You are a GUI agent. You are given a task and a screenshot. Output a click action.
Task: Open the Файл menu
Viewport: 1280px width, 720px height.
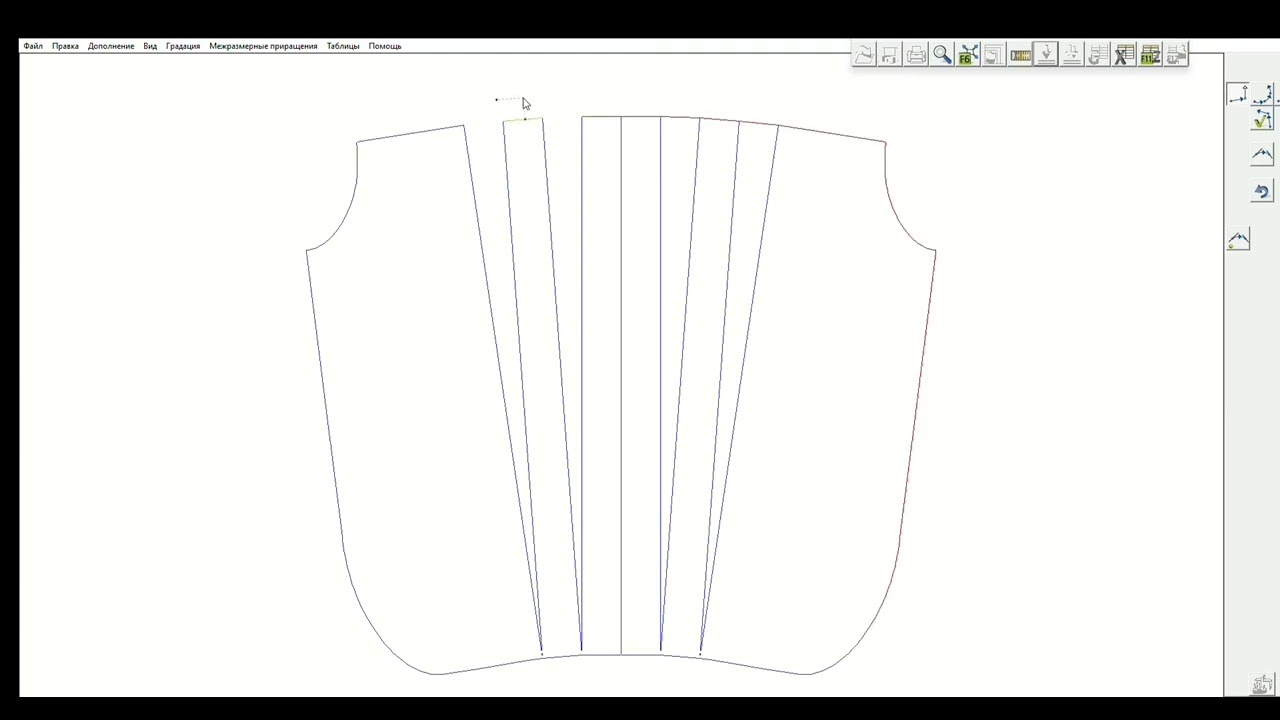pyautogui.click(x=33, y=46)
